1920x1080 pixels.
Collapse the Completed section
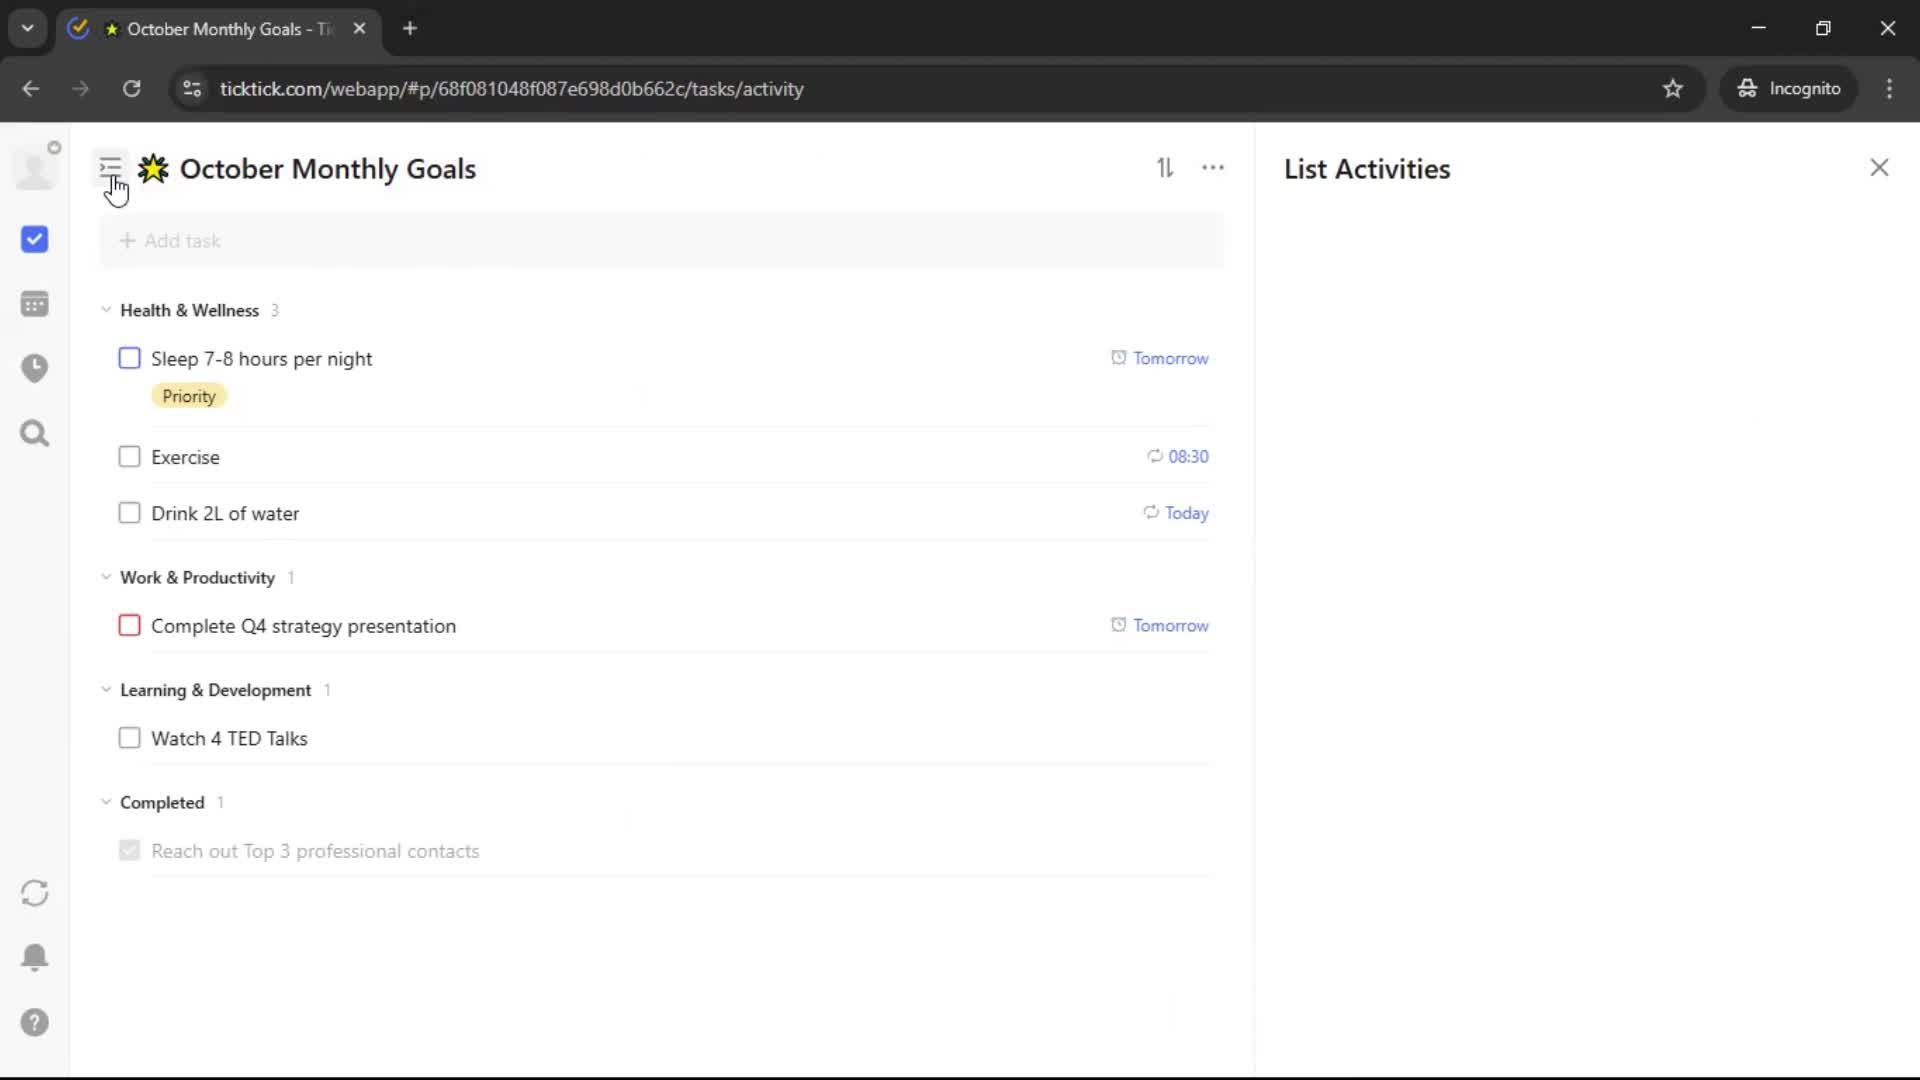coord(106,802)
